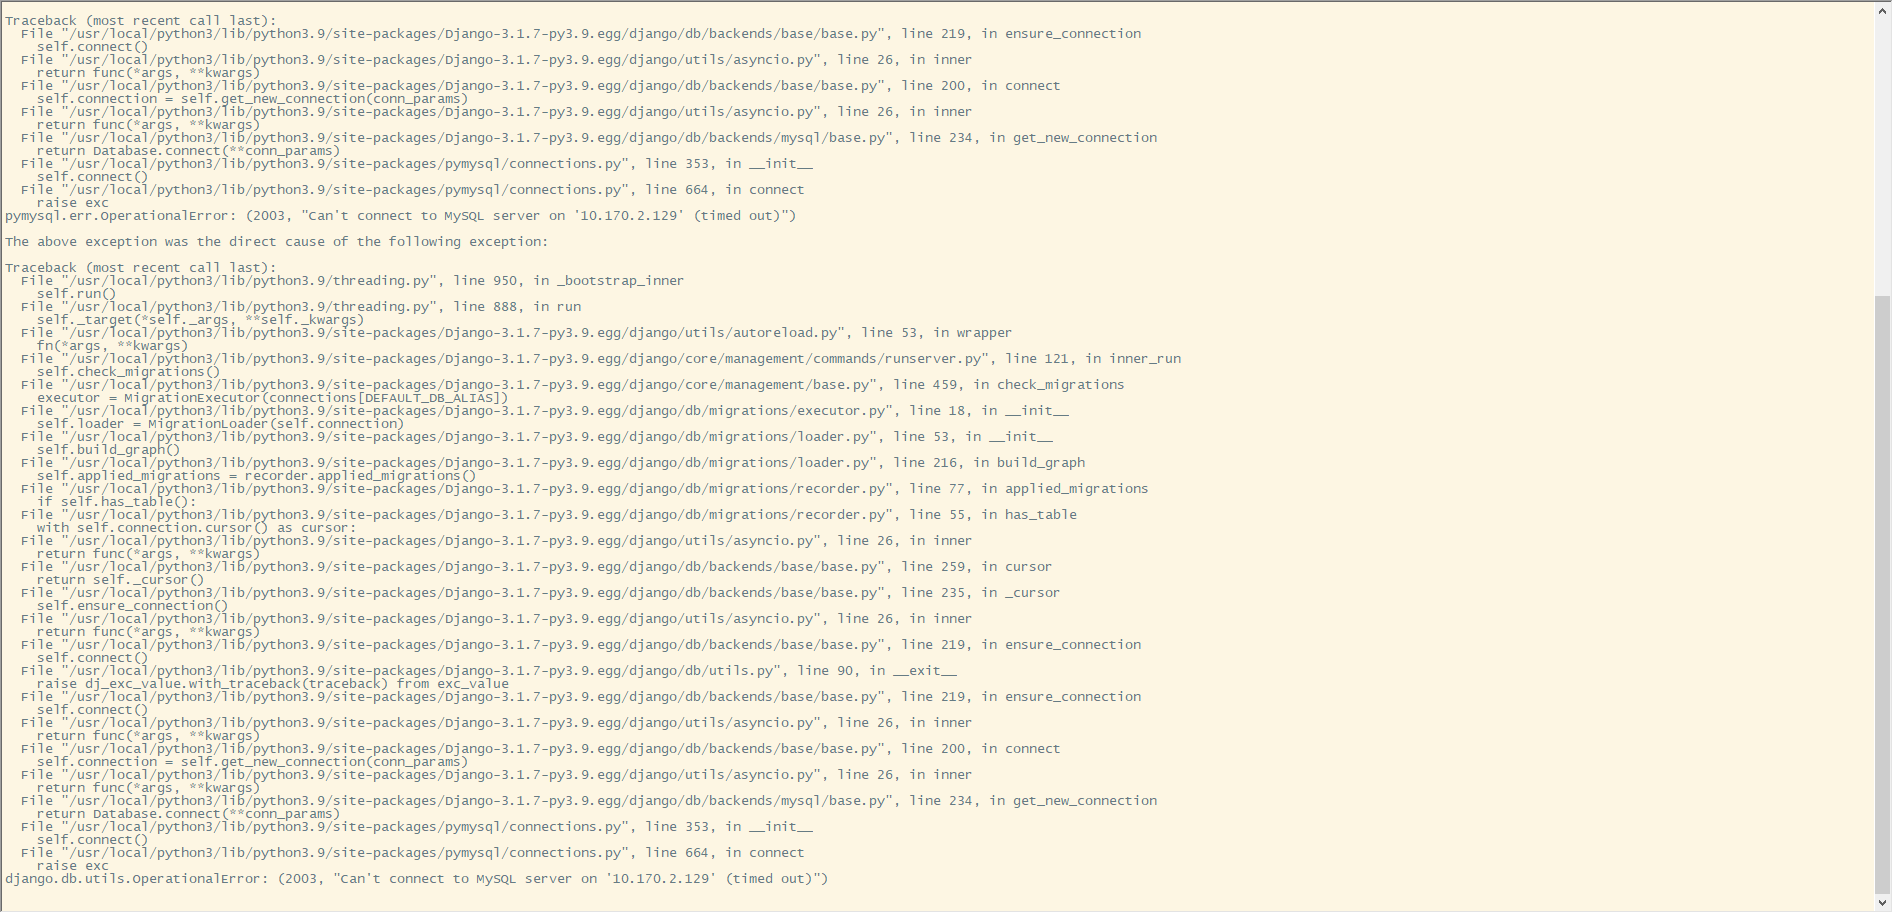The width and height of the screenshot is (1893, 913).
Task: Click the scrollbar down arrow
Action: (x=1883, y=903)
